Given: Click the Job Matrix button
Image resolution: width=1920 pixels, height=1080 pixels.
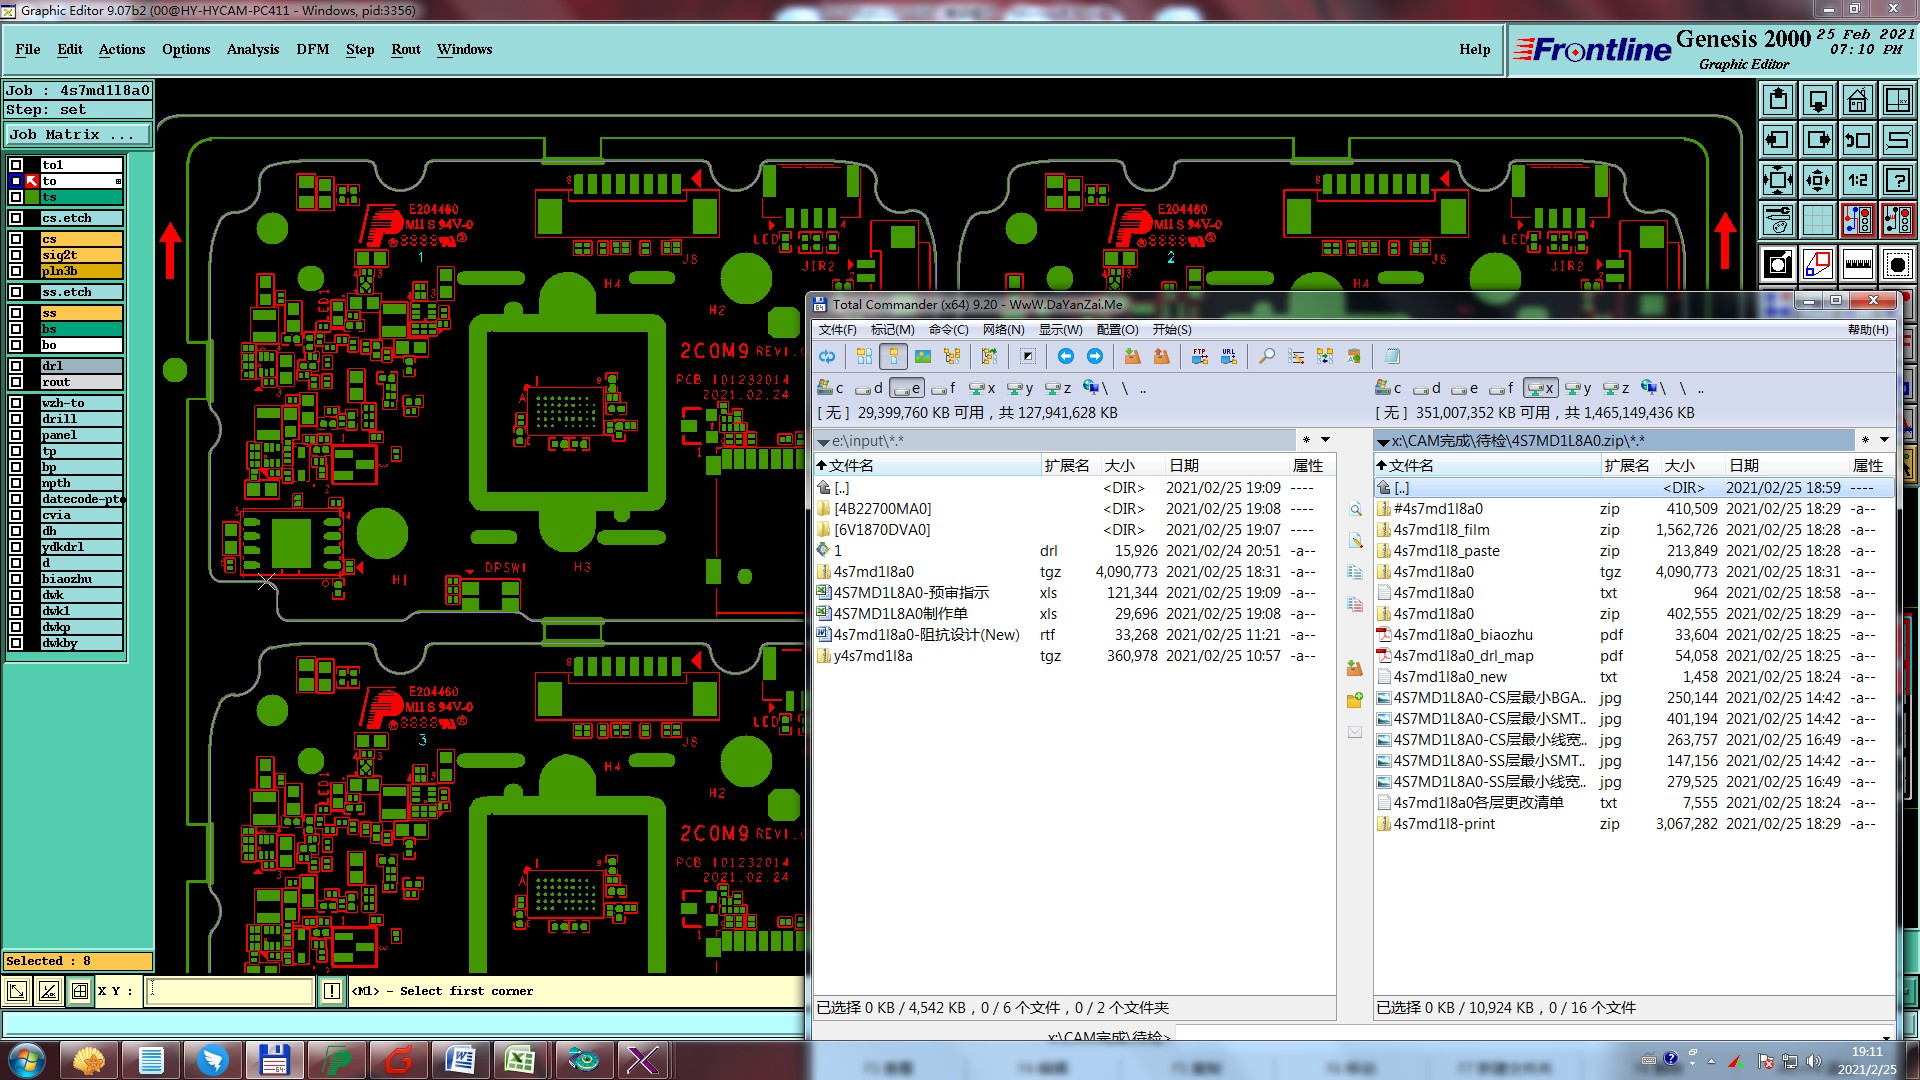Looking at the screenshot, I should [x=77, y=134].
